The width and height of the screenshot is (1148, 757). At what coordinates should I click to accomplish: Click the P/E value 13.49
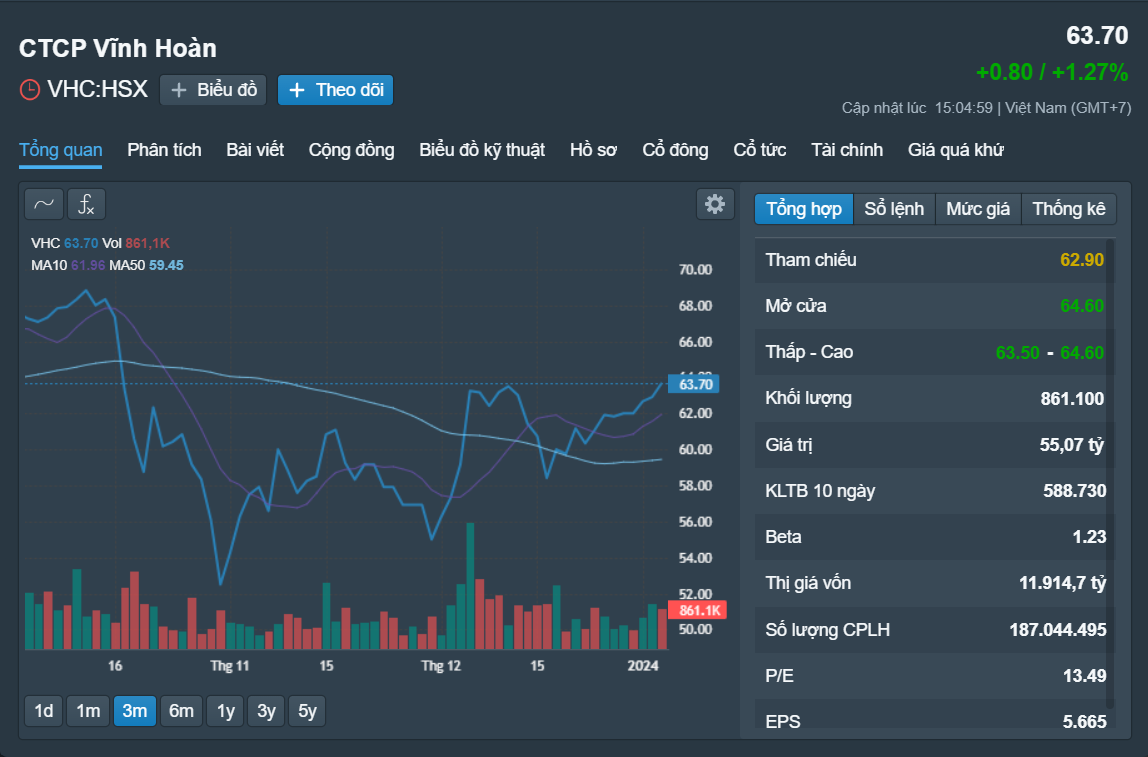(x=1084, y=676)
